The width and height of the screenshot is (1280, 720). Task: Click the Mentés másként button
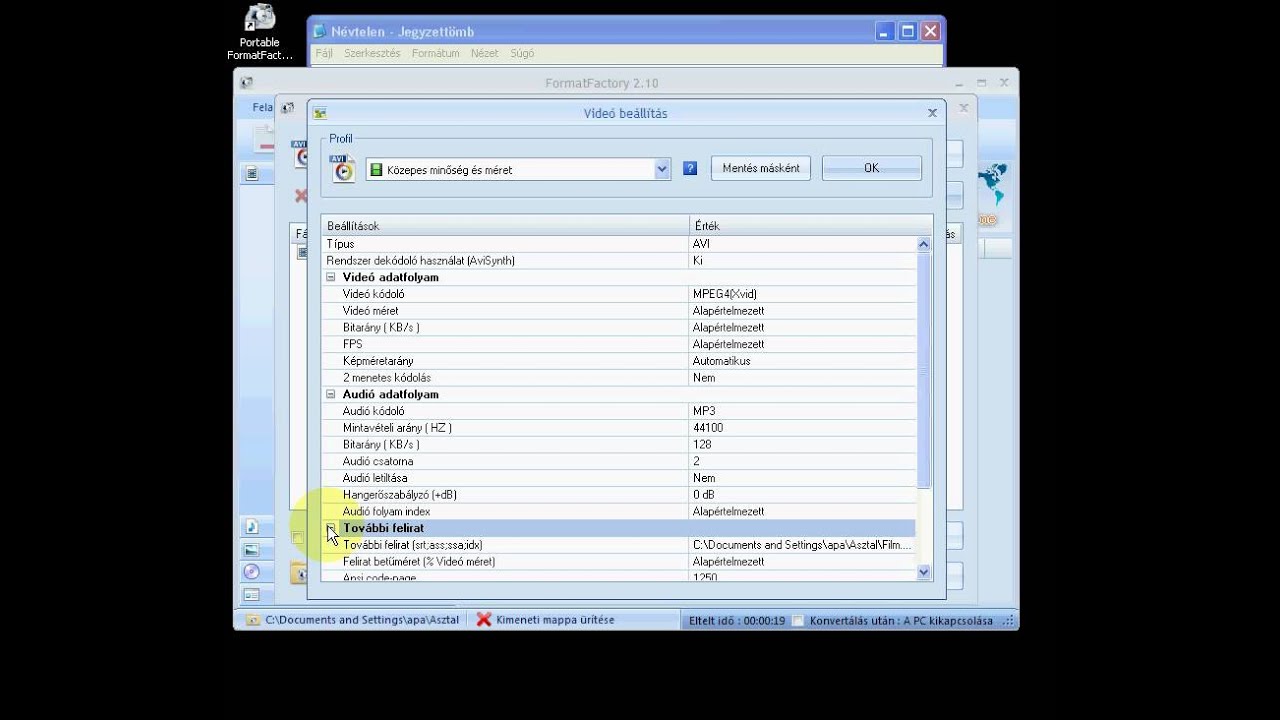(x=761, y=168)
